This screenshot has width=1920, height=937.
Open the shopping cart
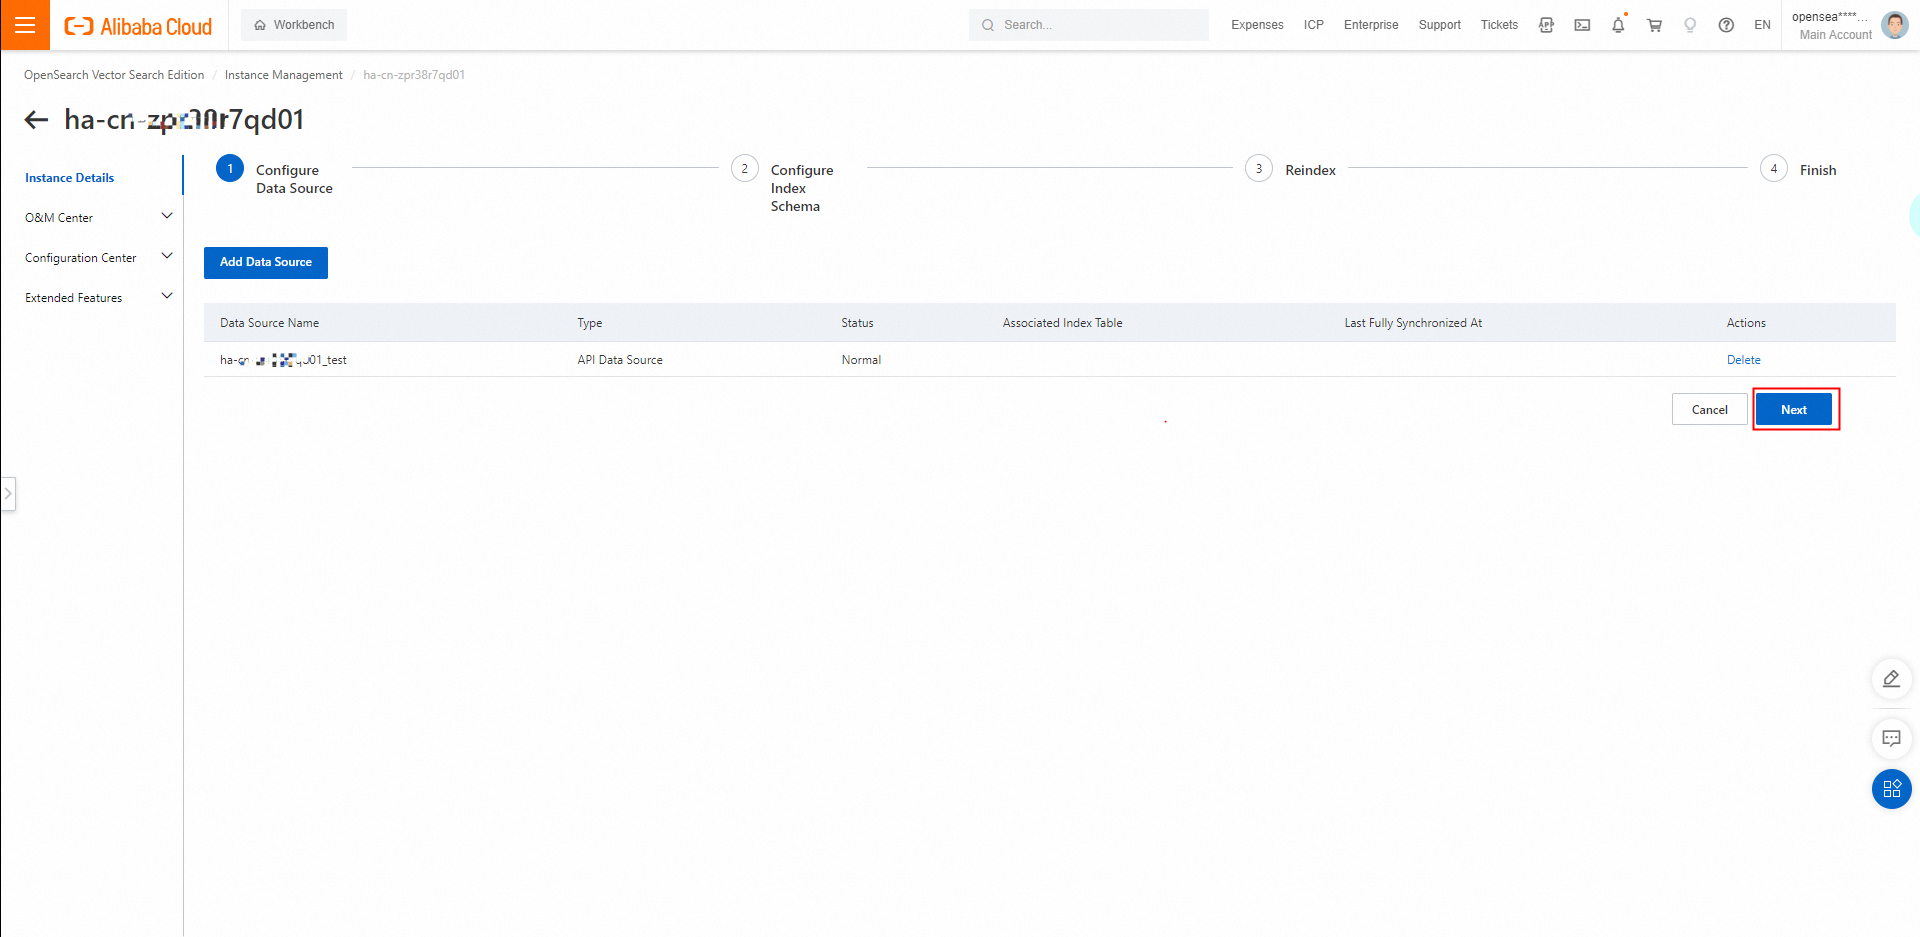point(1654,25)
